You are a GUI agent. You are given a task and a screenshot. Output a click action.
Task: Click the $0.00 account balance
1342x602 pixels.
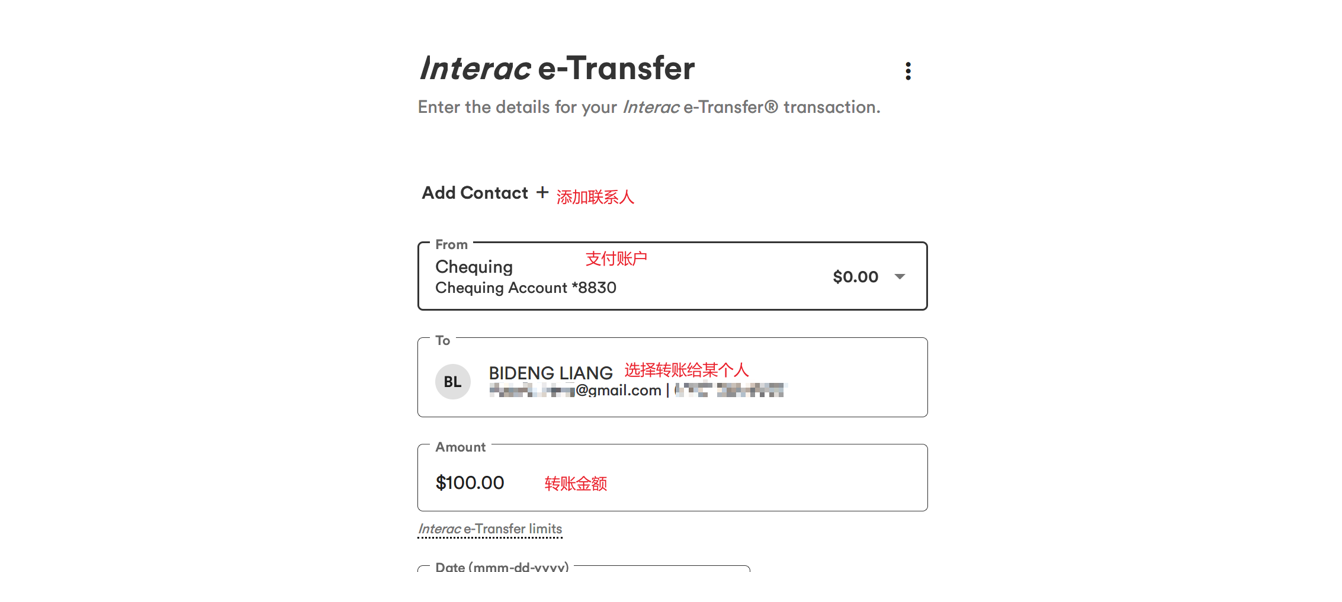point(855,277)
